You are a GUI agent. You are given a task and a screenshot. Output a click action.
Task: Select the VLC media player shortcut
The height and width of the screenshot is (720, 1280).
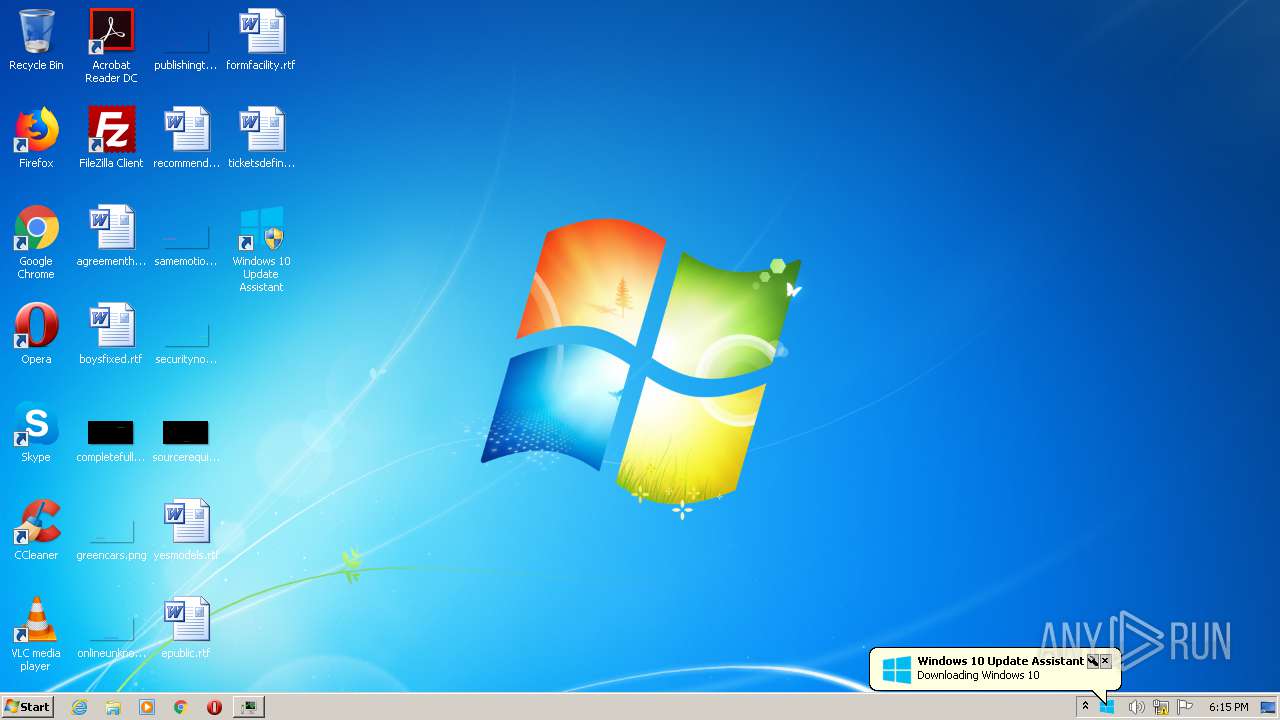click(36, 634)
